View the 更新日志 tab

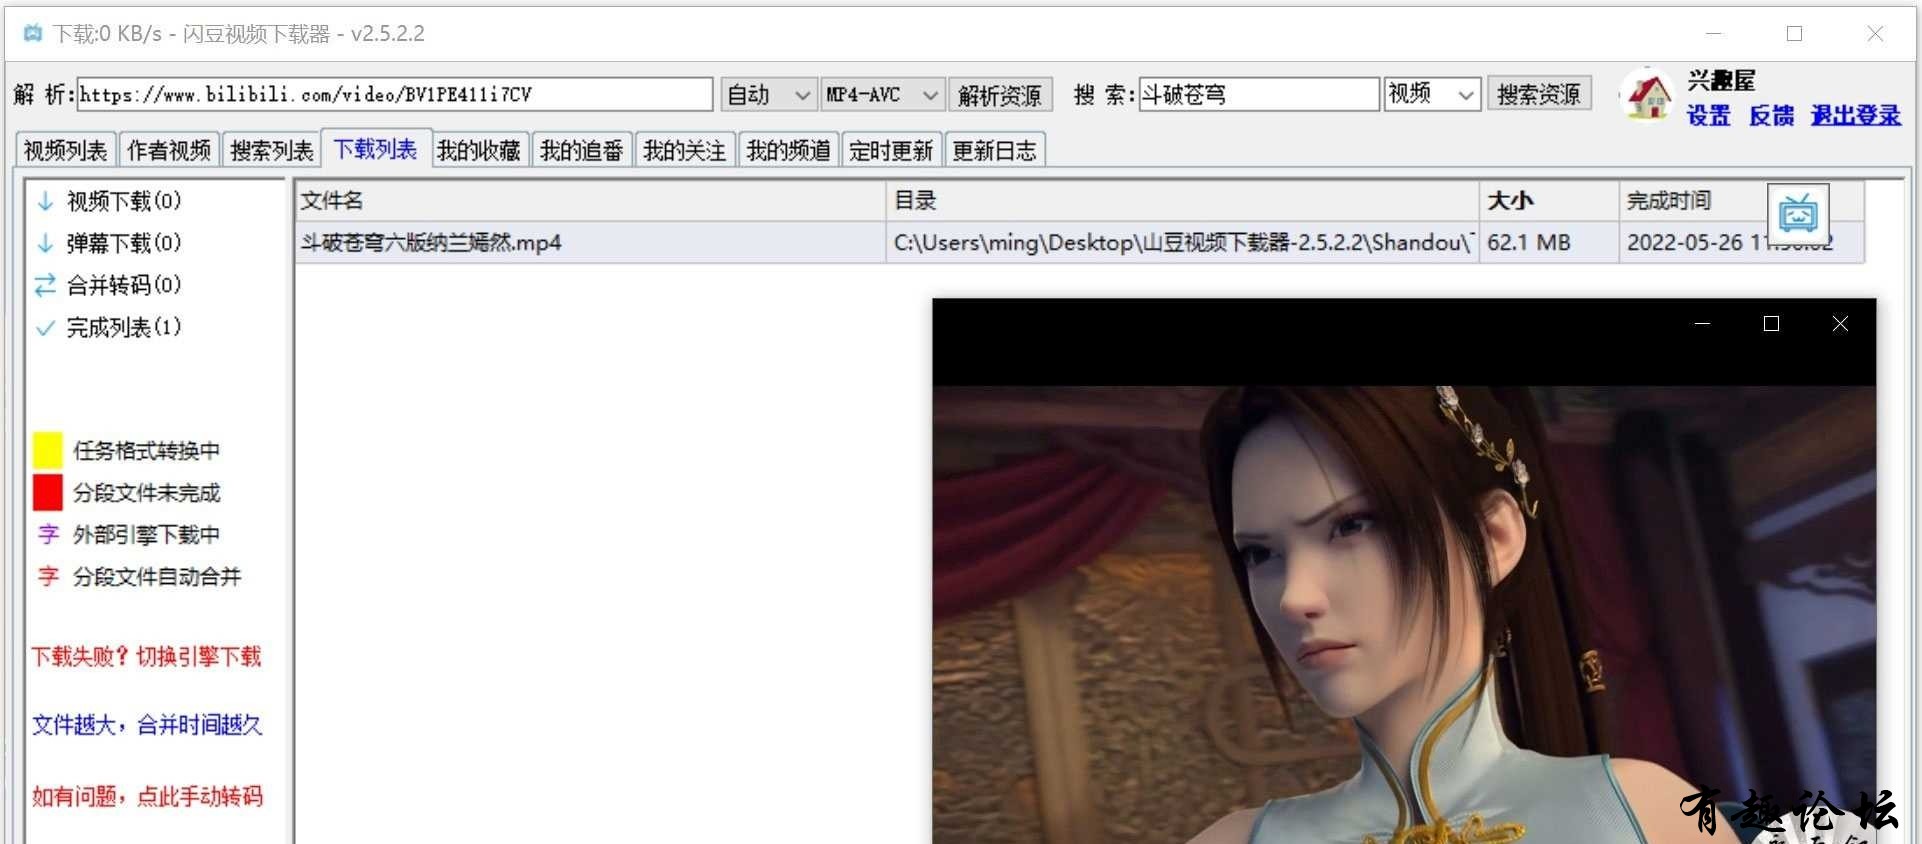point(994,150)
